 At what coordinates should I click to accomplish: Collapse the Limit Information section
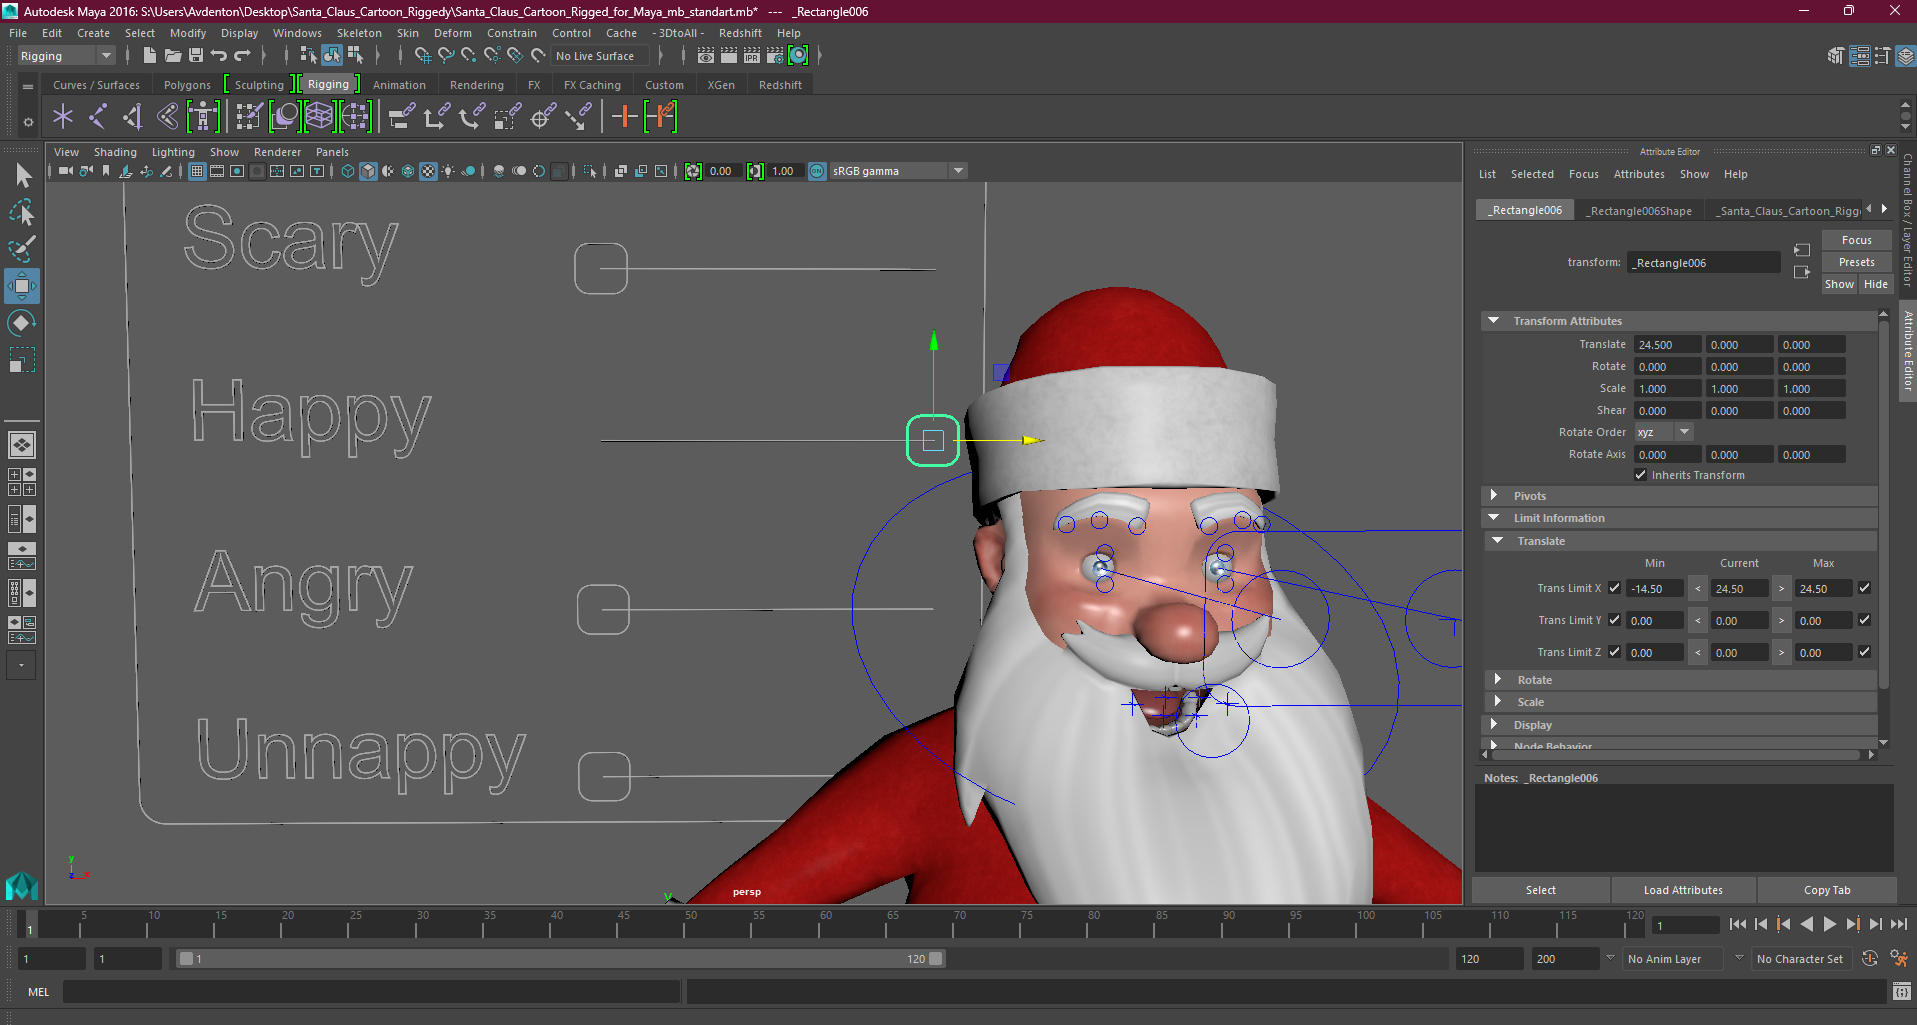tap(1494, 518)
